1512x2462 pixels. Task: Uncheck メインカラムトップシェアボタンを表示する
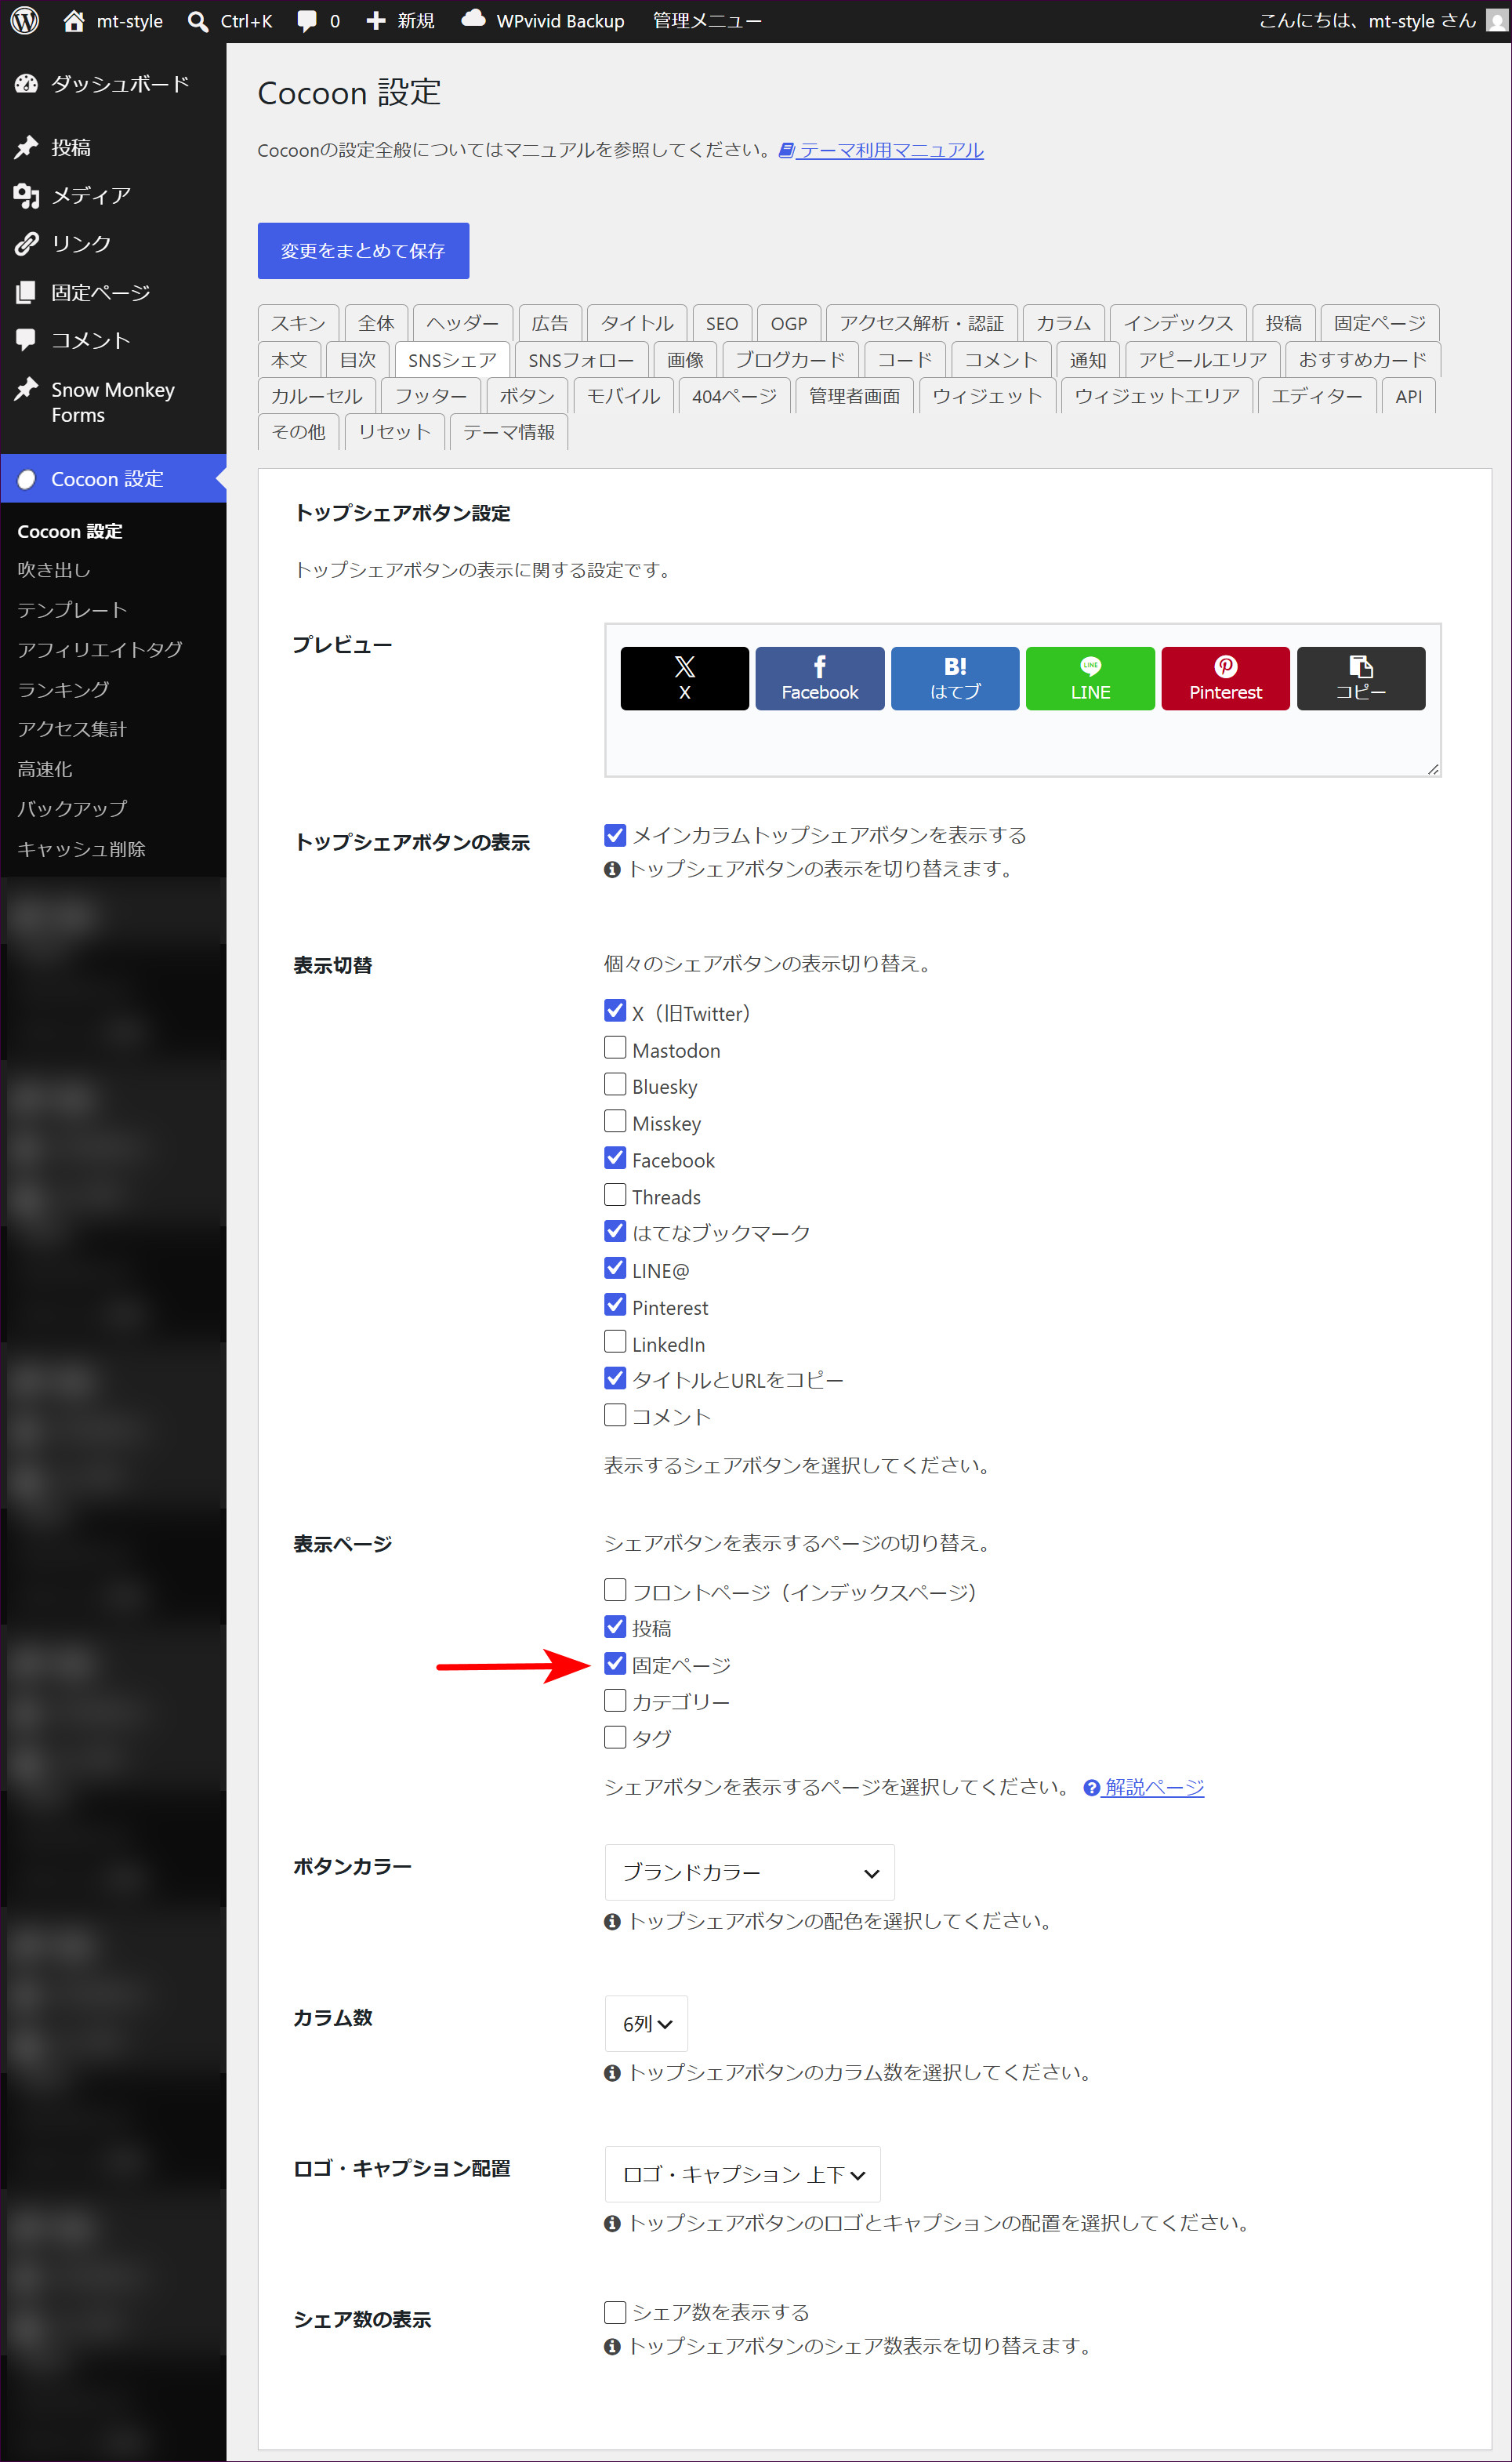(x=615, y=835)
